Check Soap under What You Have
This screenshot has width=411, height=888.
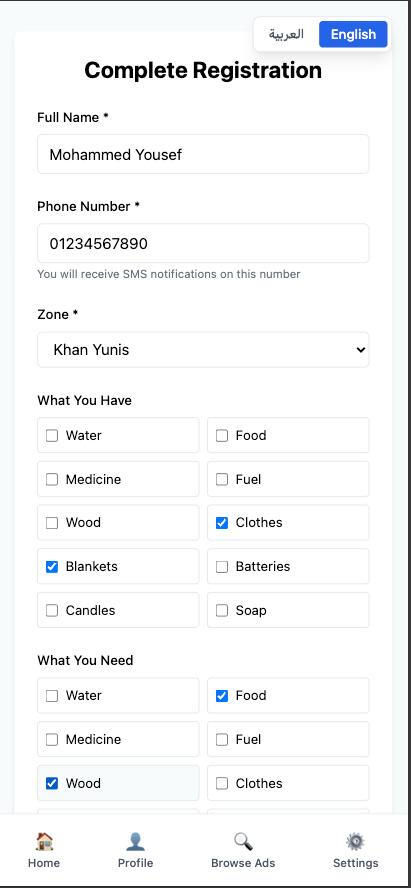pos(222,610)
